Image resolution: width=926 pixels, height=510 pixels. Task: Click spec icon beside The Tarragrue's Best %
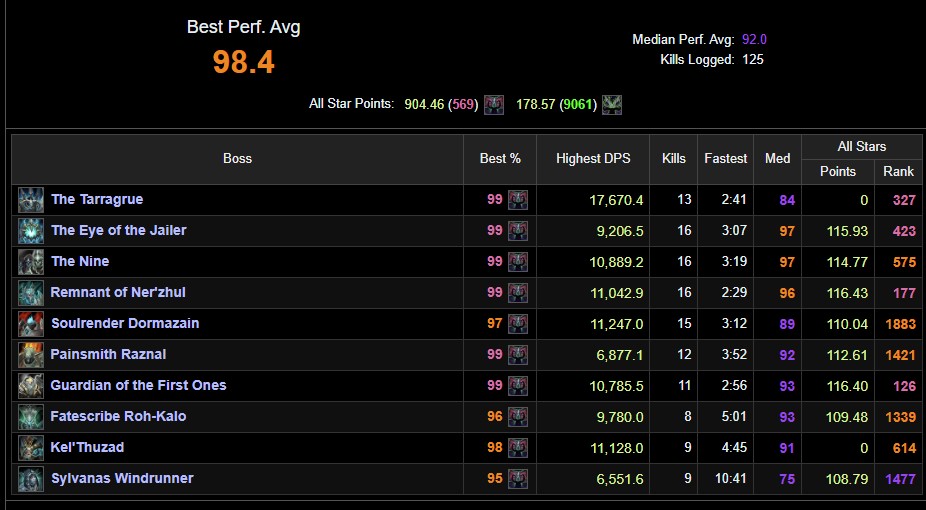518,200
